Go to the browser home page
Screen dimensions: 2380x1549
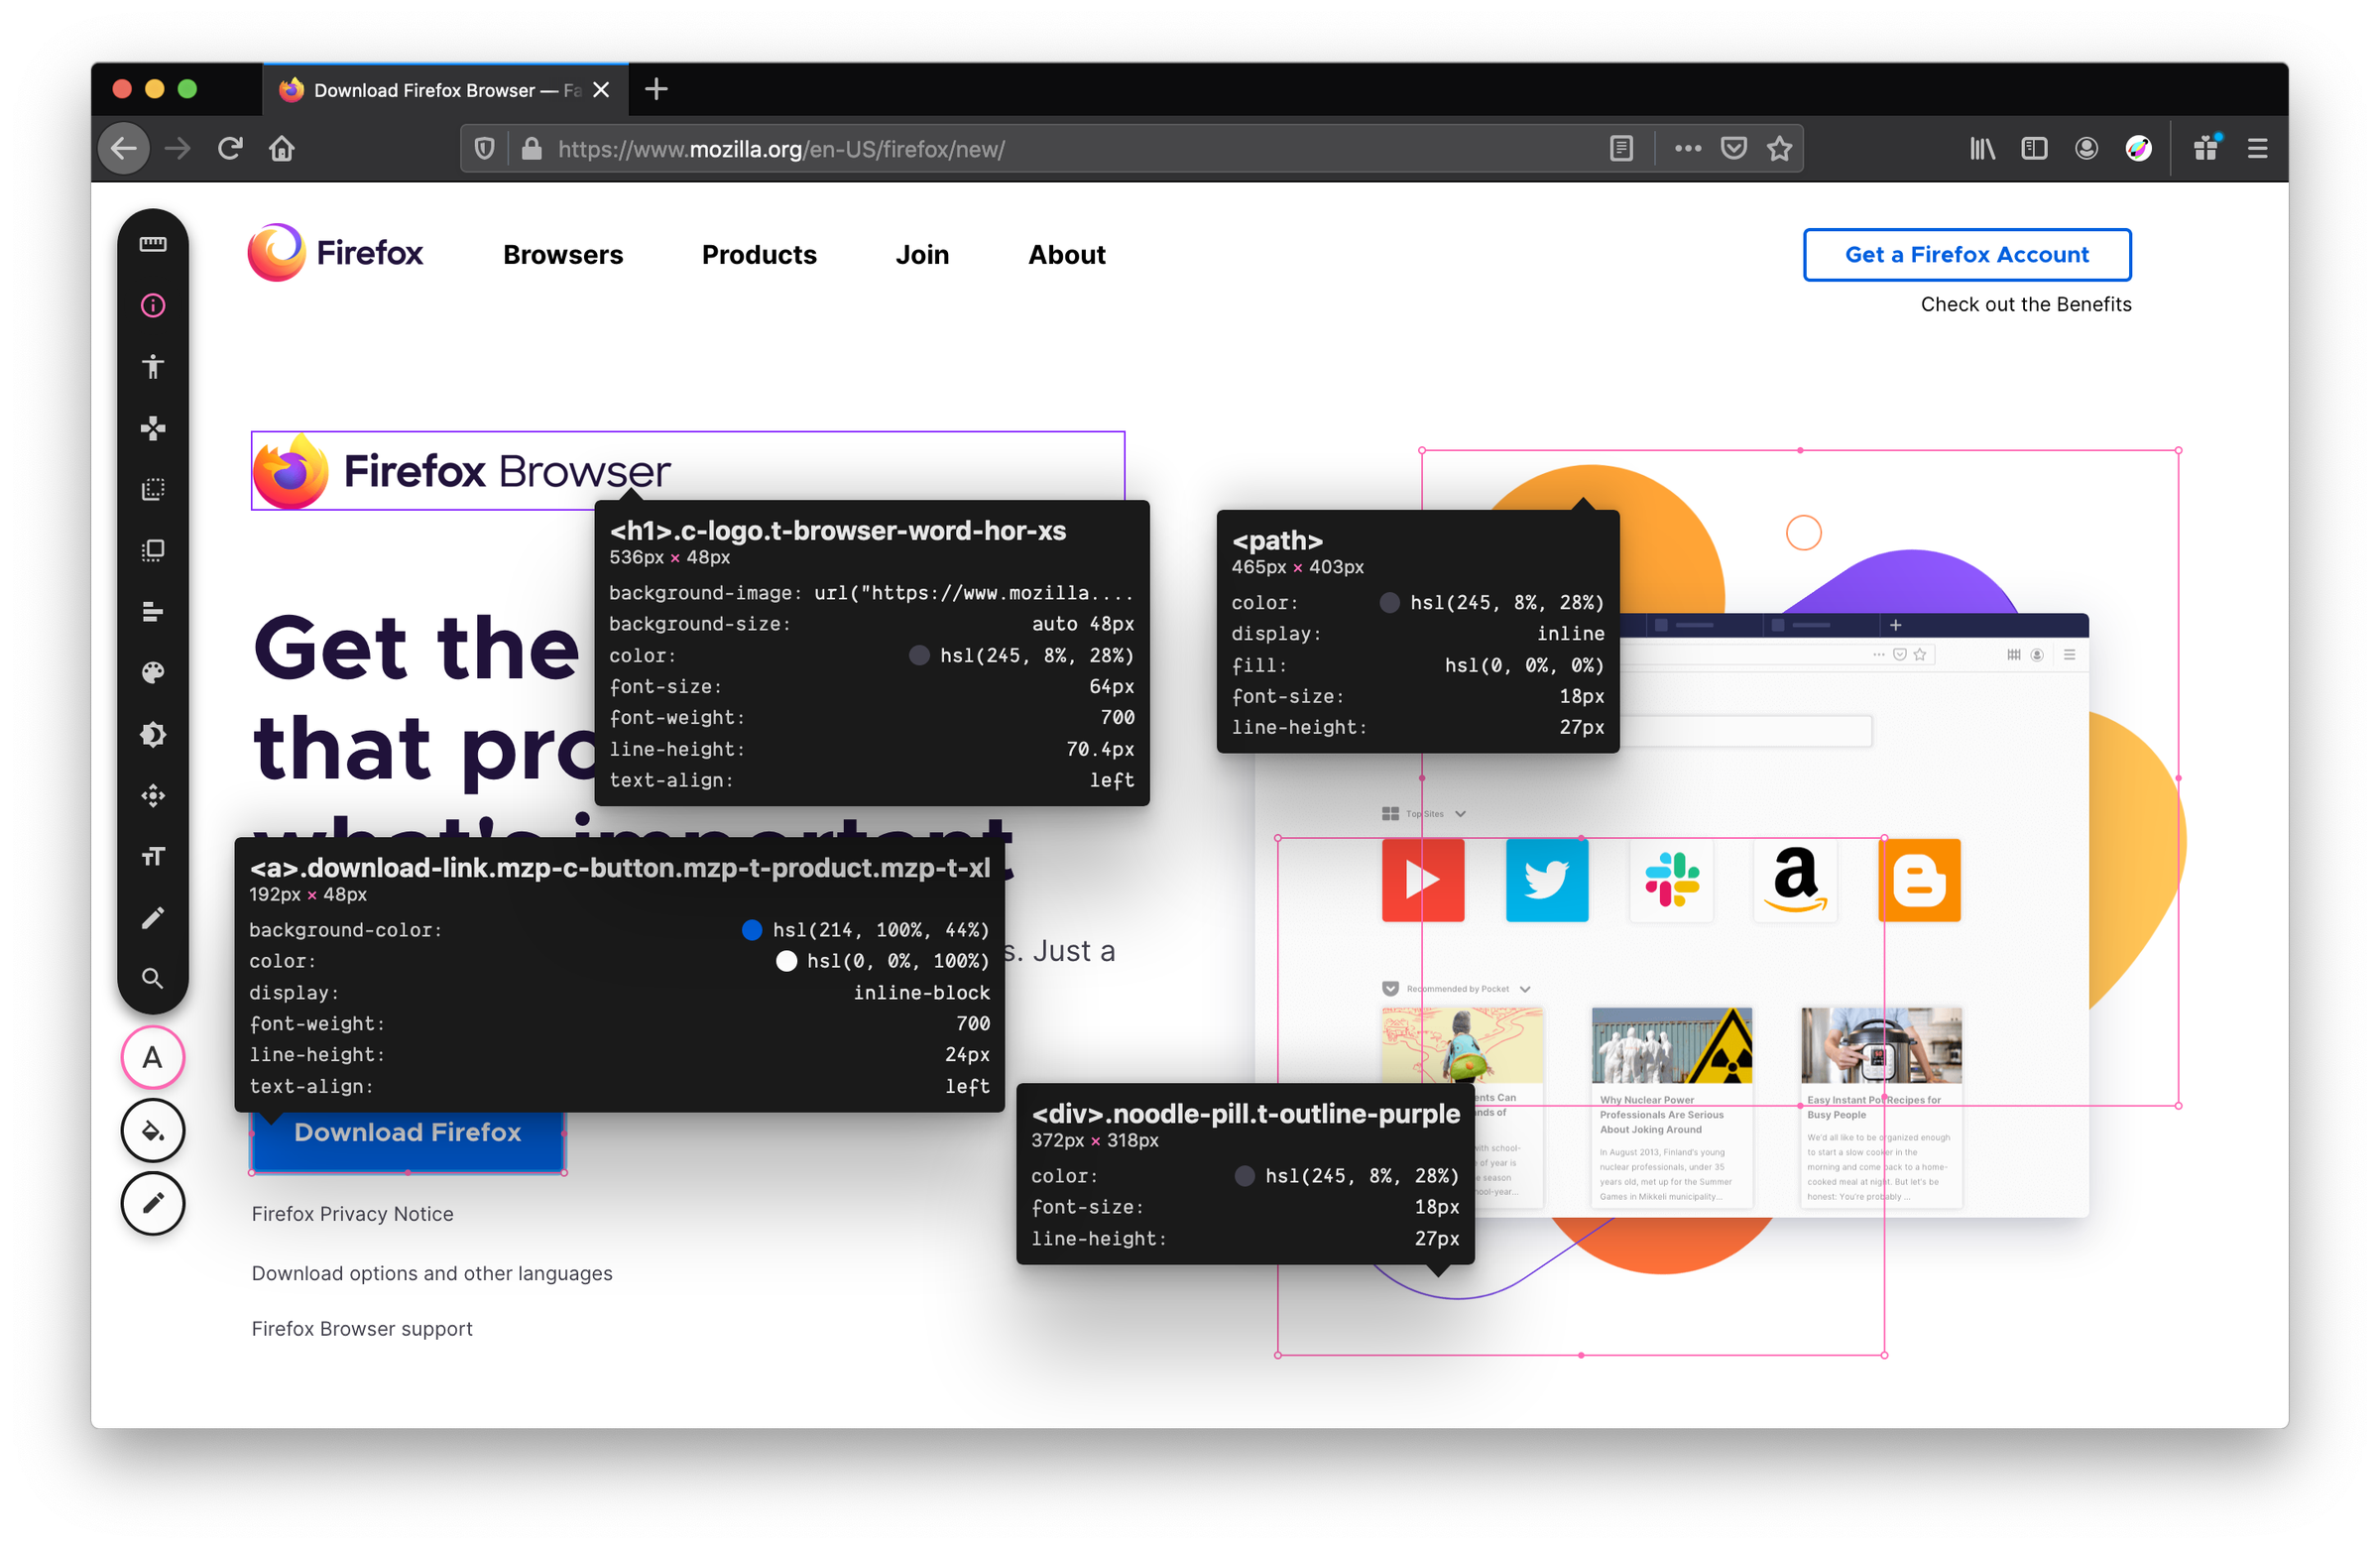tap(282, 149)
